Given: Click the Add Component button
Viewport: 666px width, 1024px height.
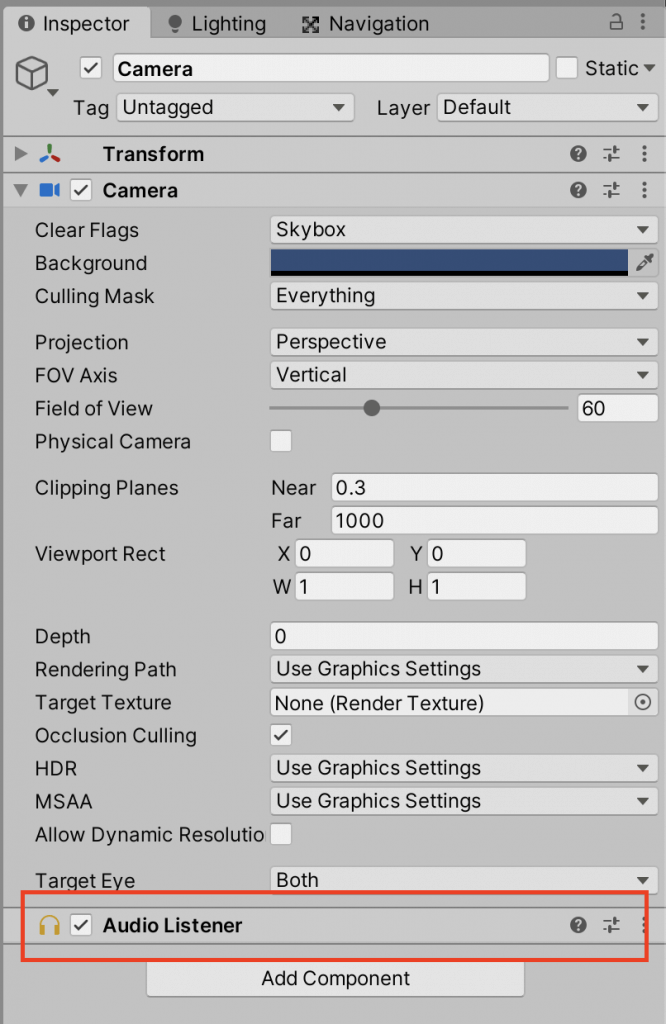Looking at the screenshot, I should coord(335,978).
